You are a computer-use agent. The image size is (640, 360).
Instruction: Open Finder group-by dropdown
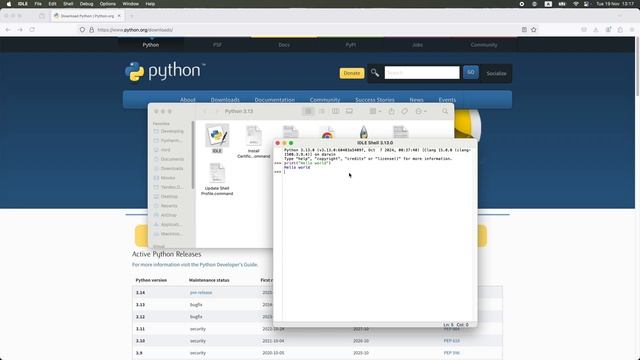click(375, 111)
